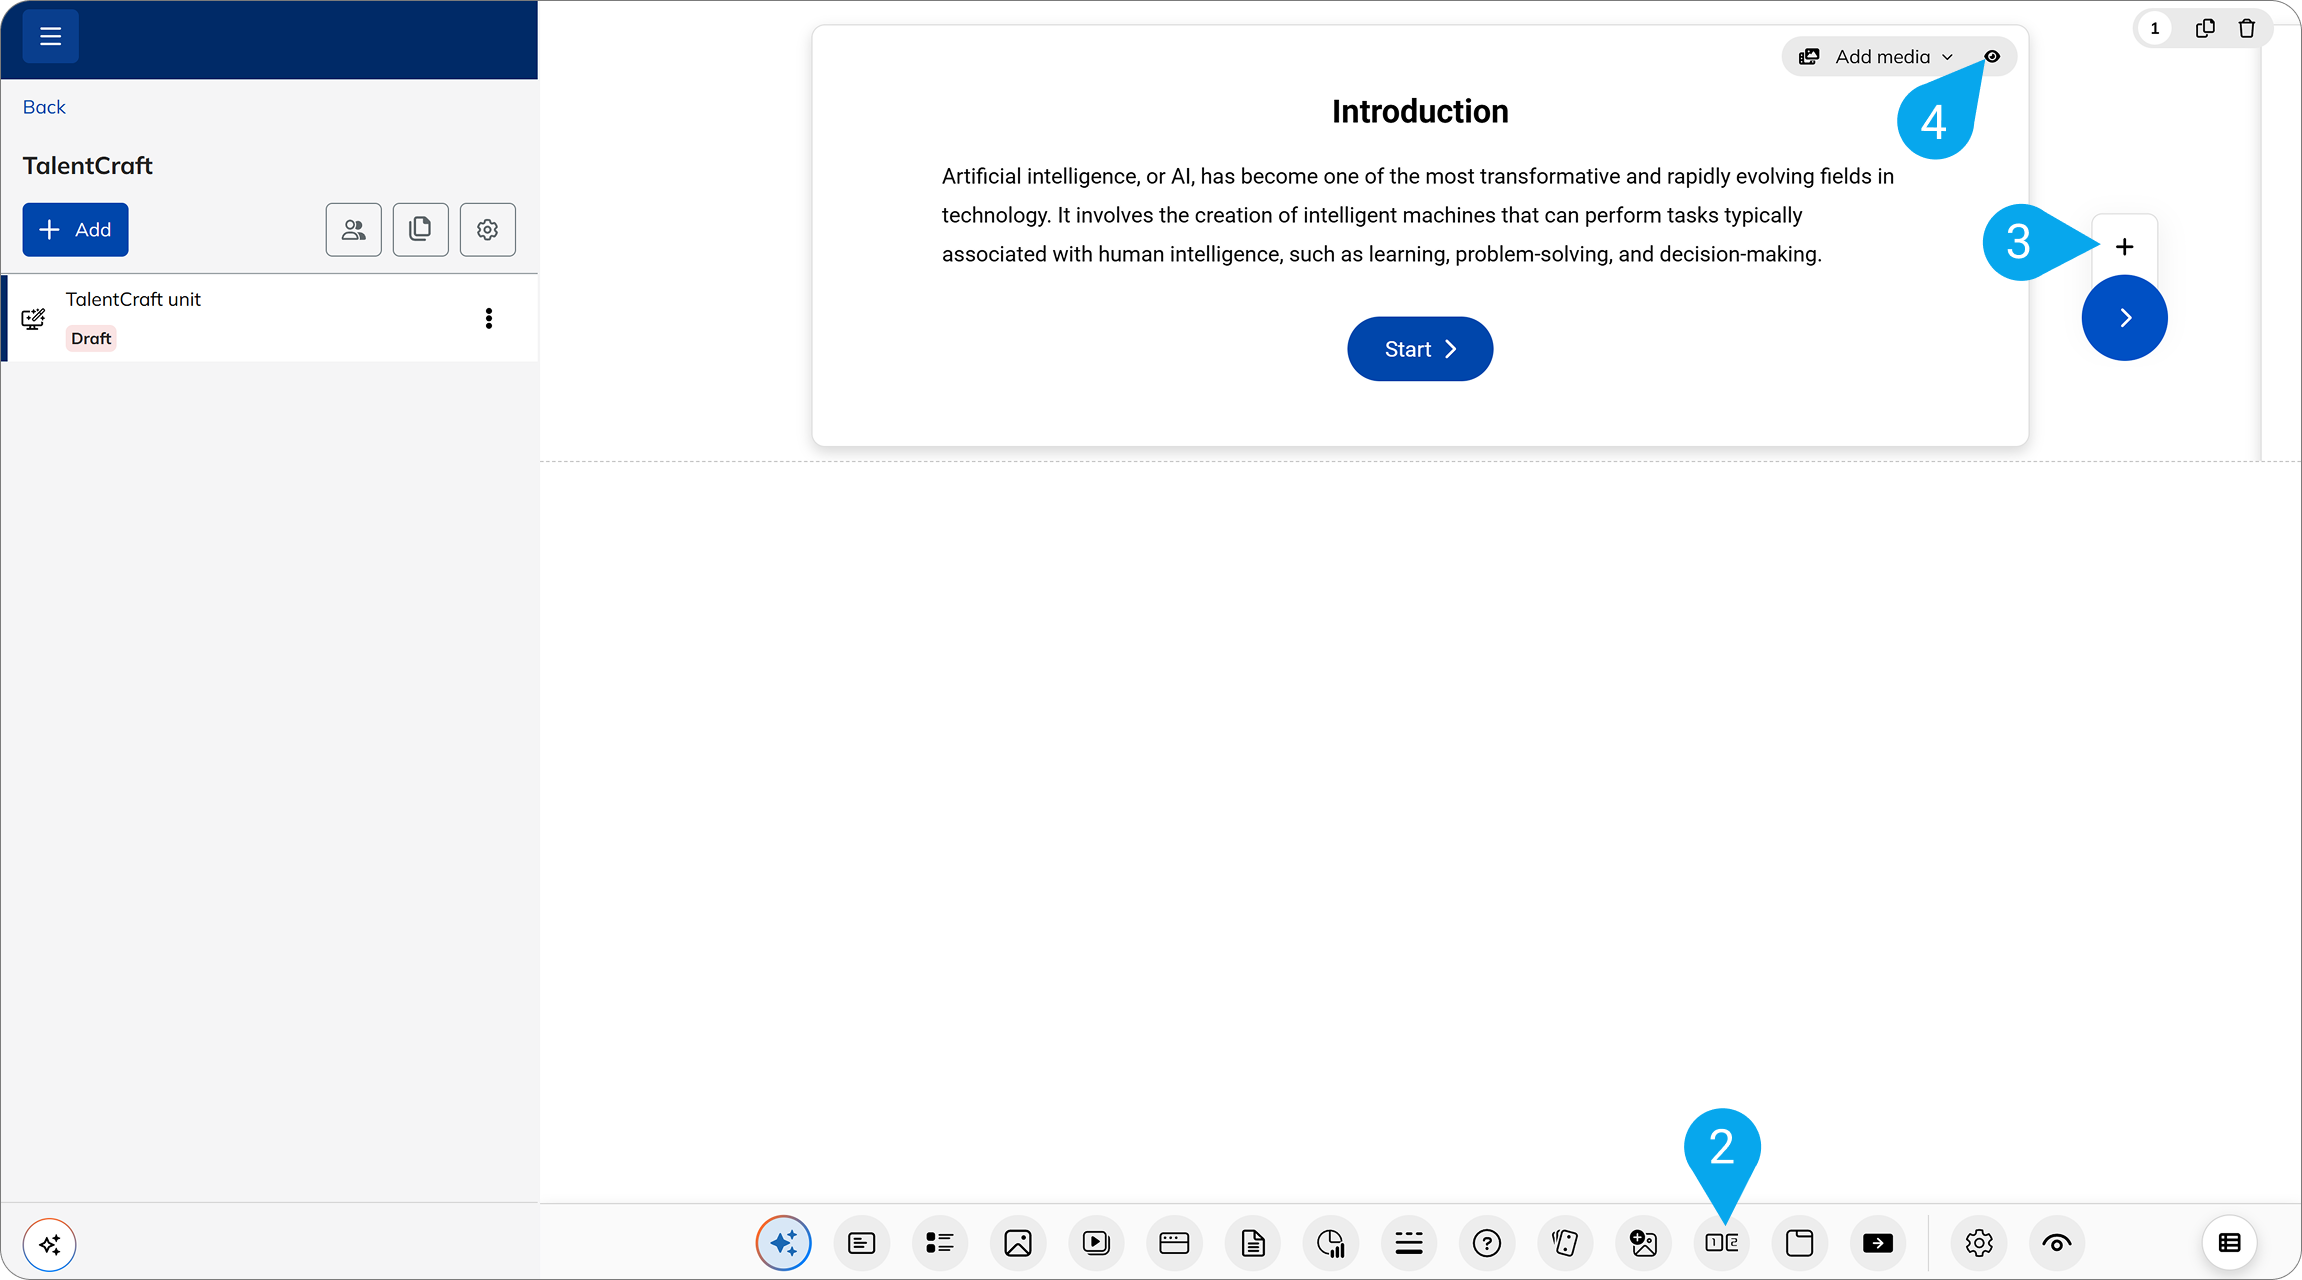Open the users icon button in sidebar
This screenshot has width=2302, height=1280.
click(x=353, y=230)
